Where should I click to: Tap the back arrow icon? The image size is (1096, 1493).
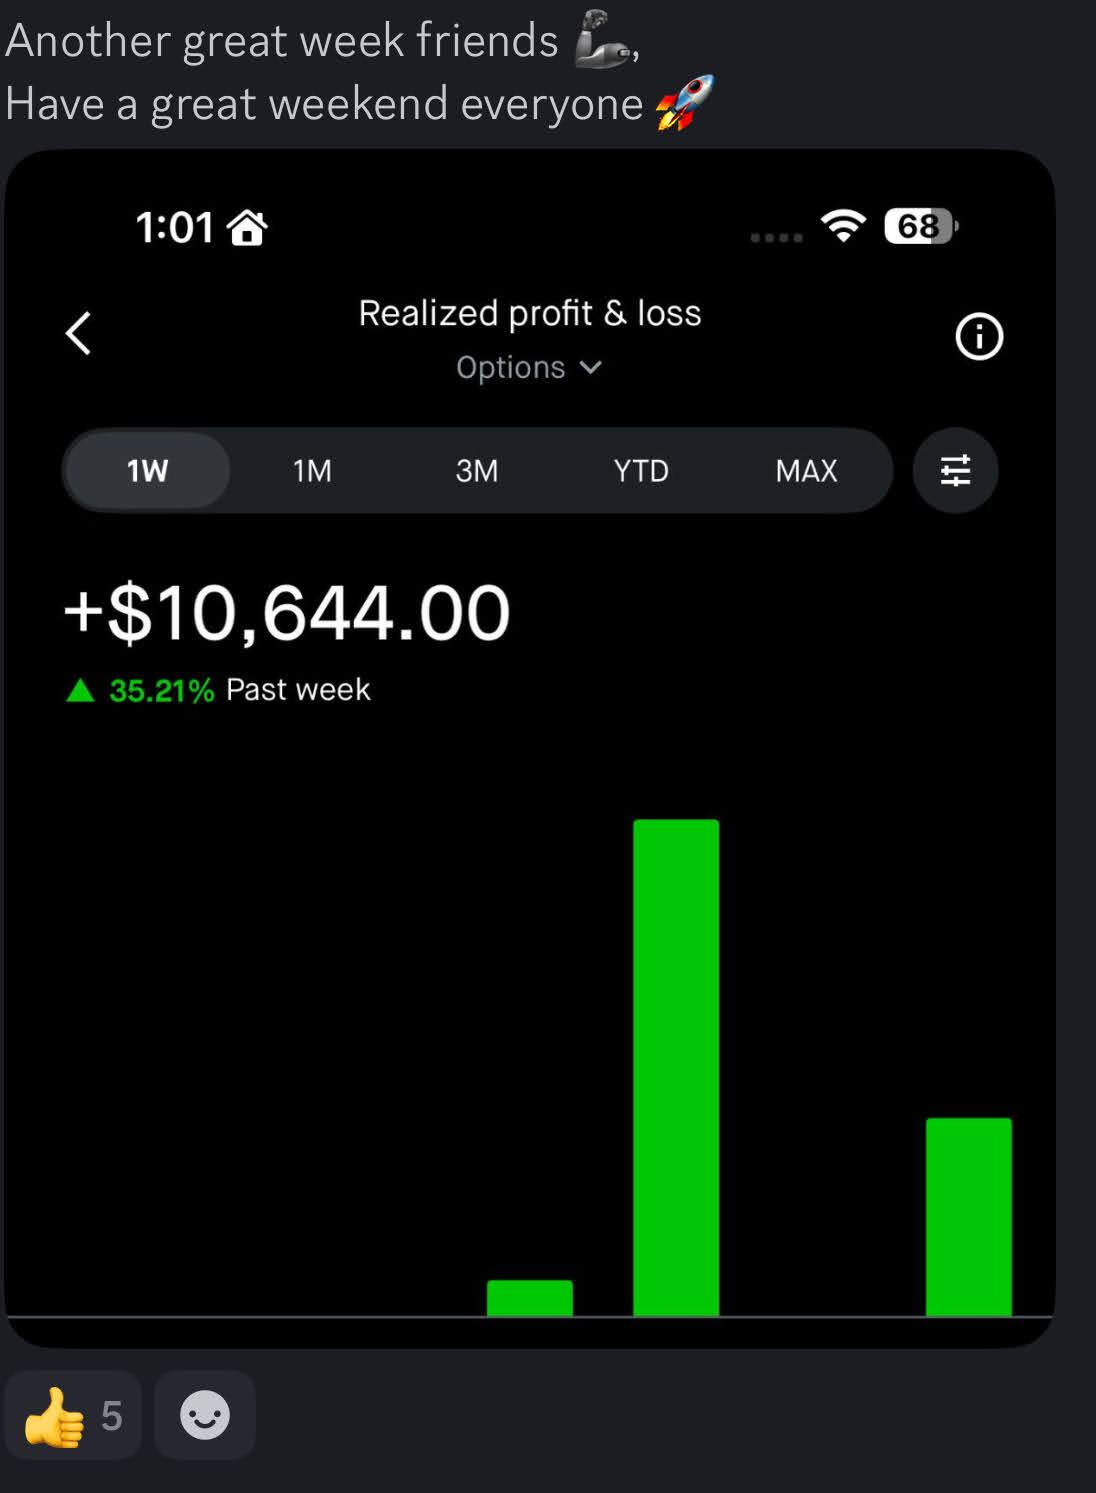pos(79,334)
